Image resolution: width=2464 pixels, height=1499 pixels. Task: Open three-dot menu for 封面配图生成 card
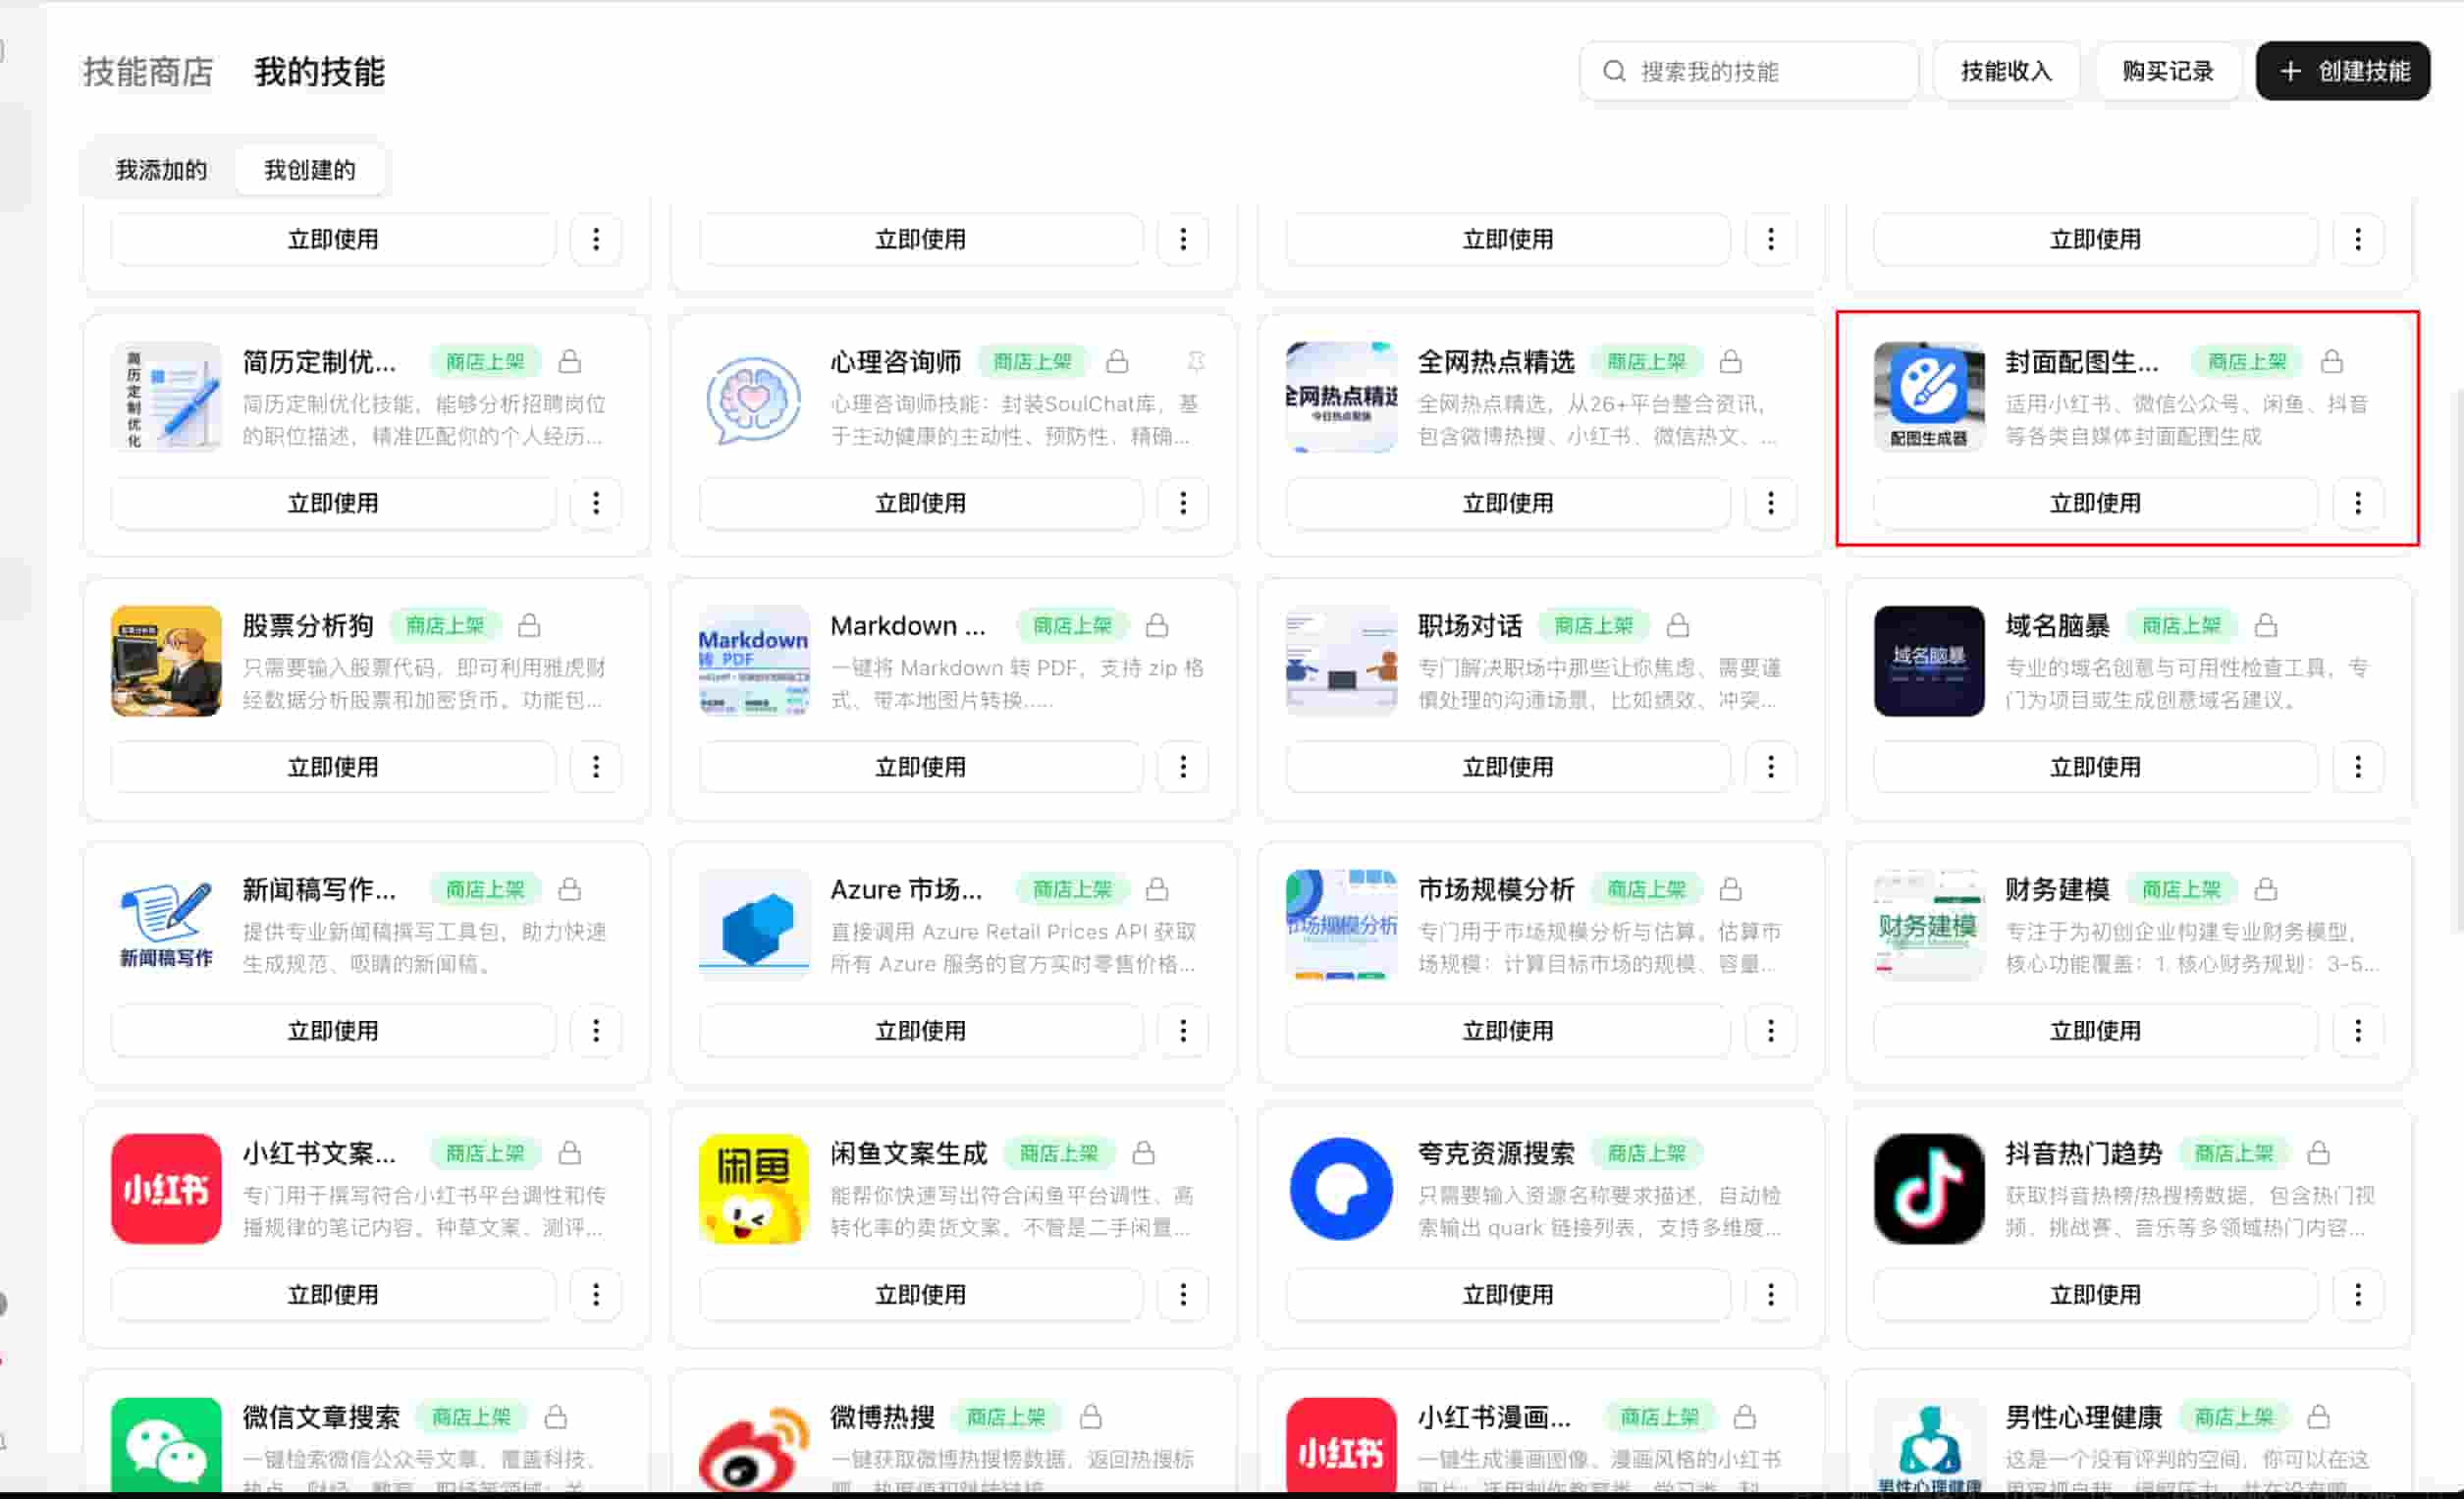pos(2357,503)
